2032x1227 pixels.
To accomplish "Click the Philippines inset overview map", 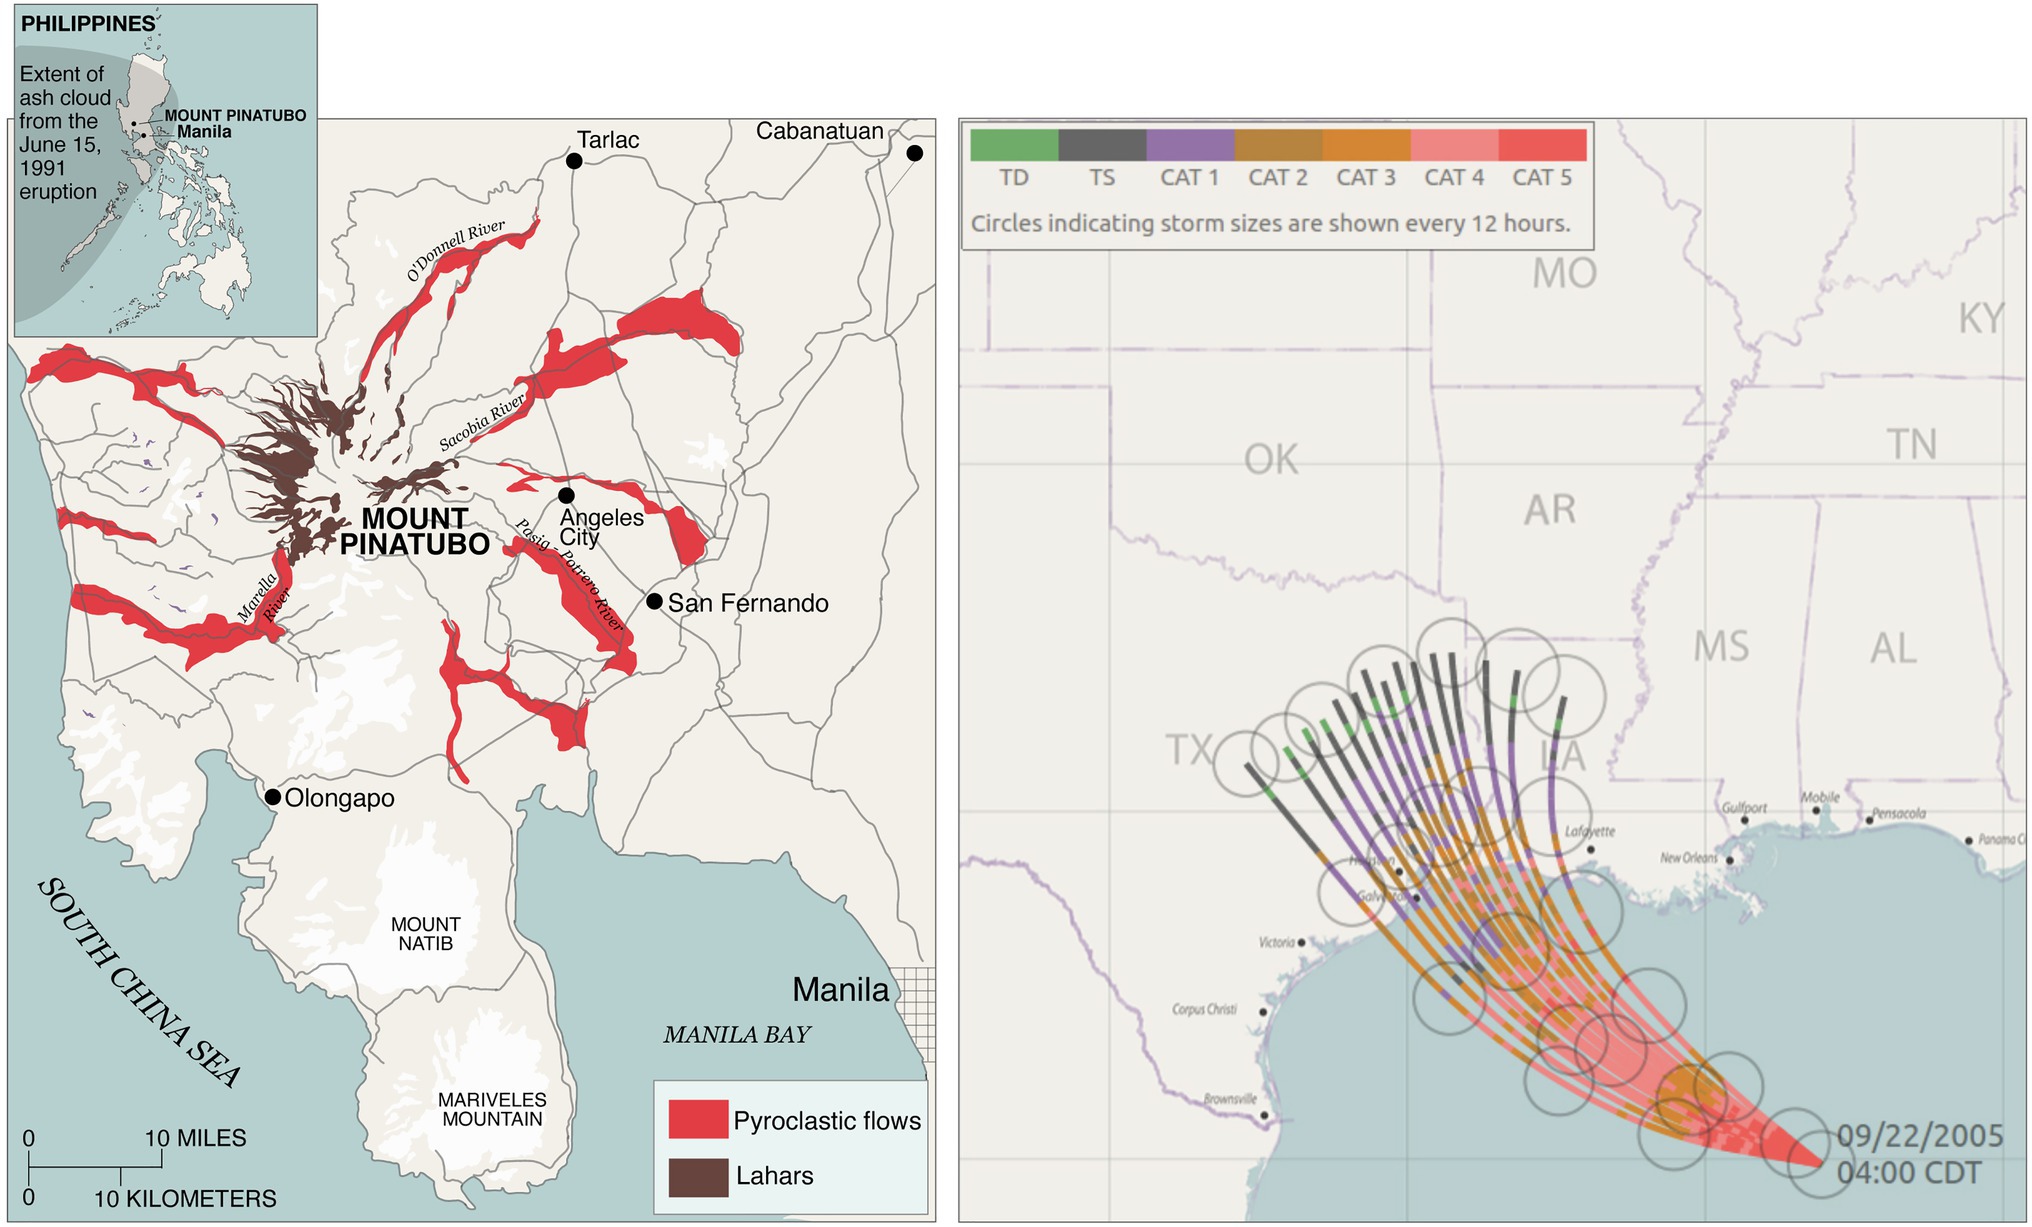I will (x=165, y=170).
